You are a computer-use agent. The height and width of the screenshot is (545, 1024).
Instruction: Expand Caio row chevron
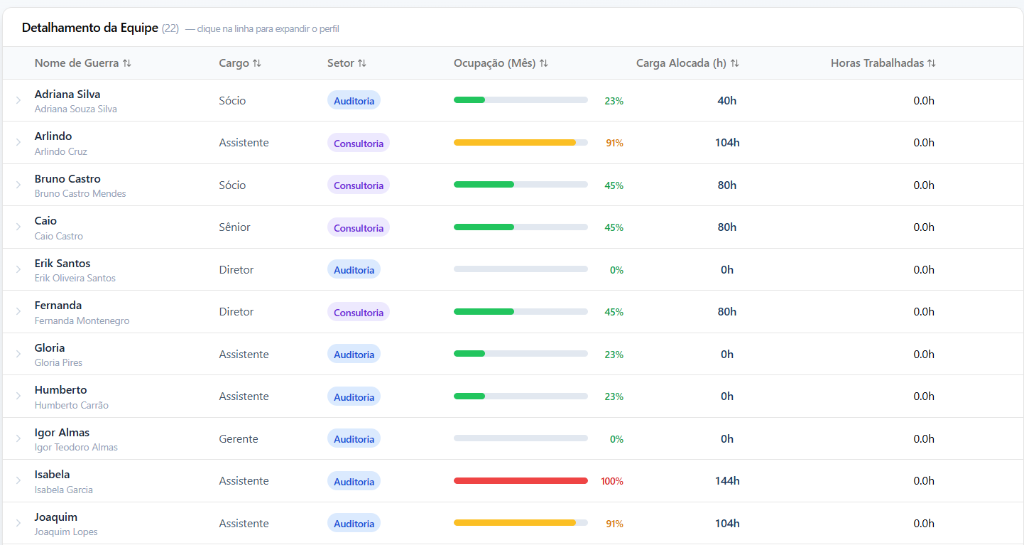tap(18, 227)
